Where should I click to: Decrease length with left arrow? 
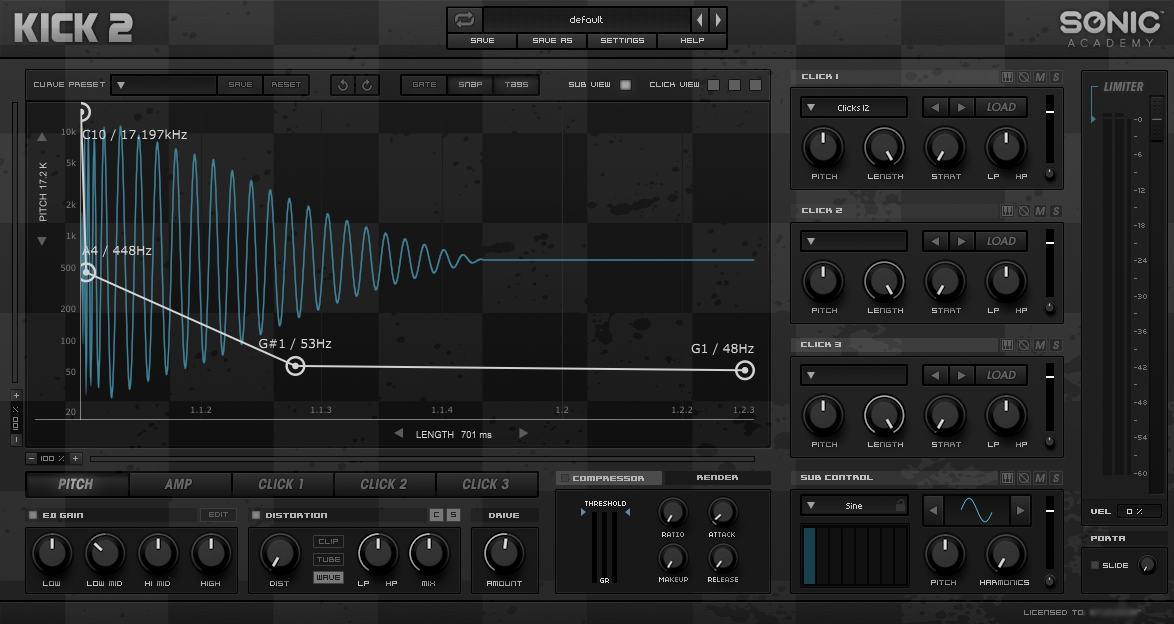click(398, 433)
